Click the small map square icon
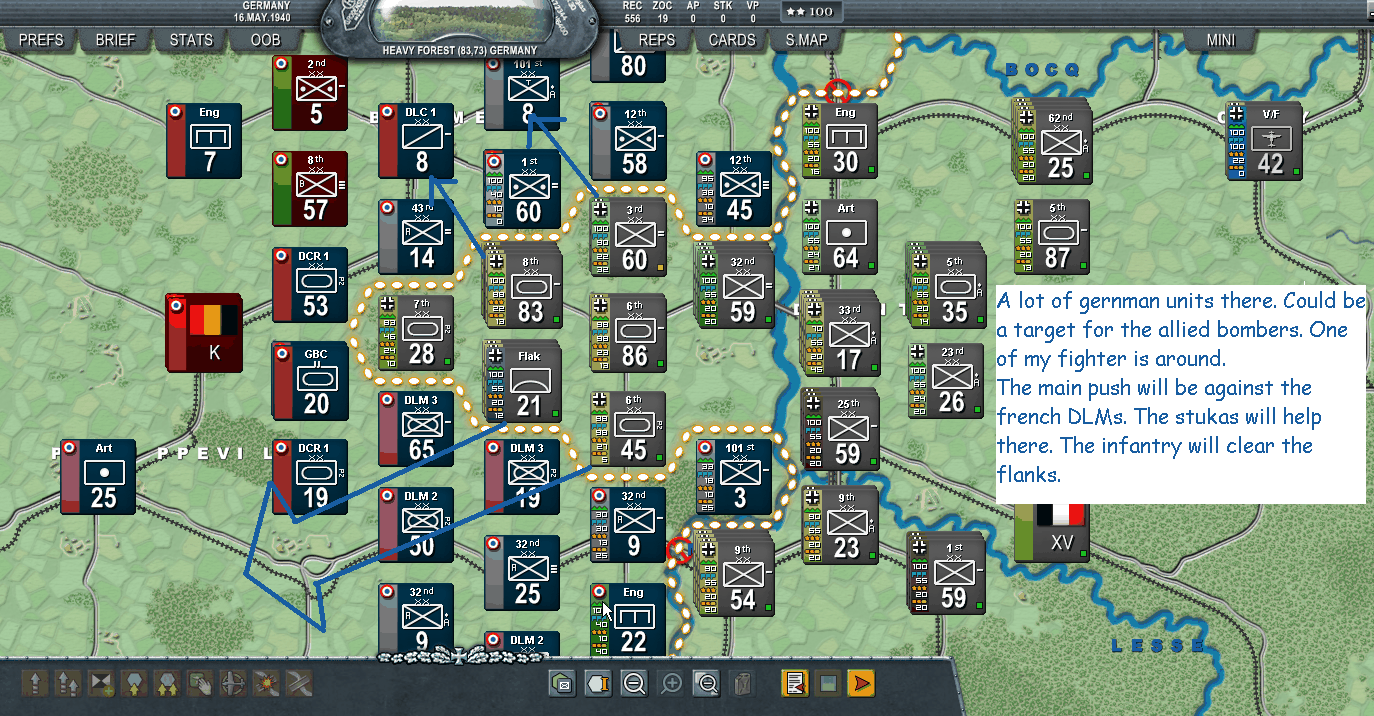 coord(828,684)
